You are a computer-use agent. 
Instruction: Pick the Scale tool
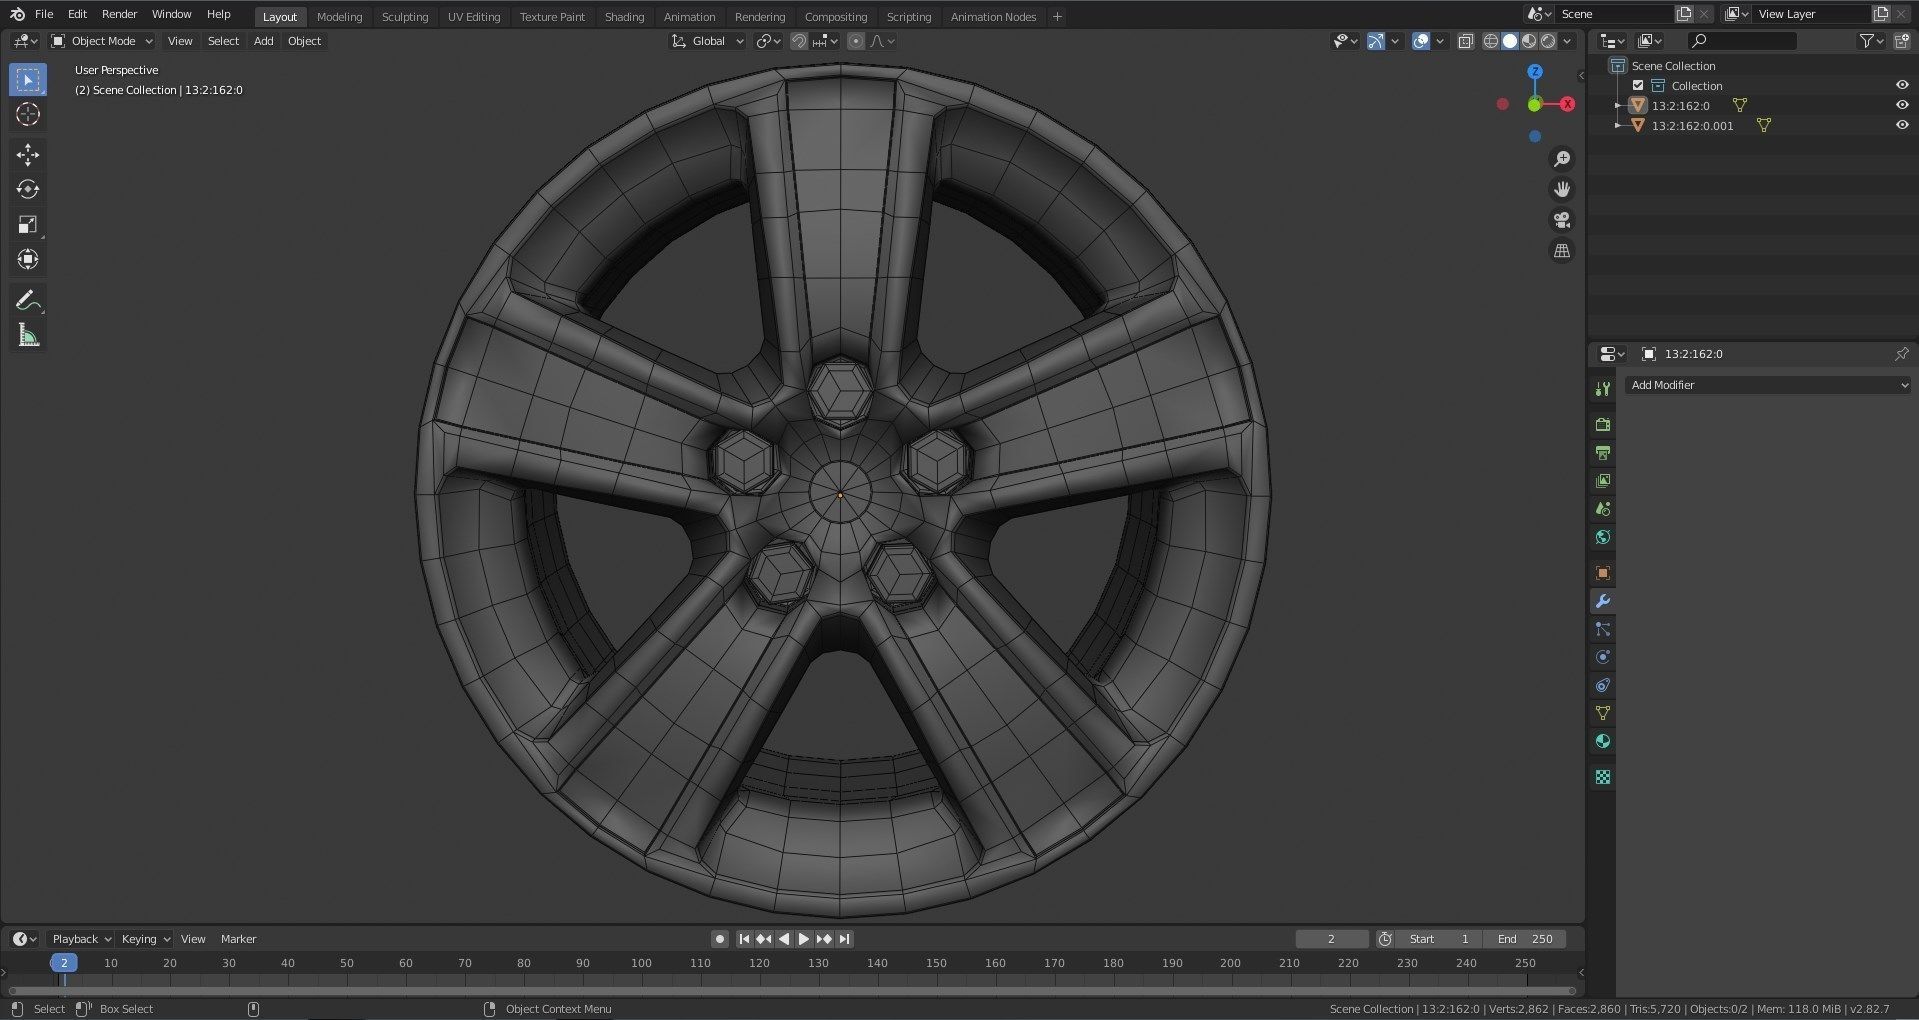28,224
